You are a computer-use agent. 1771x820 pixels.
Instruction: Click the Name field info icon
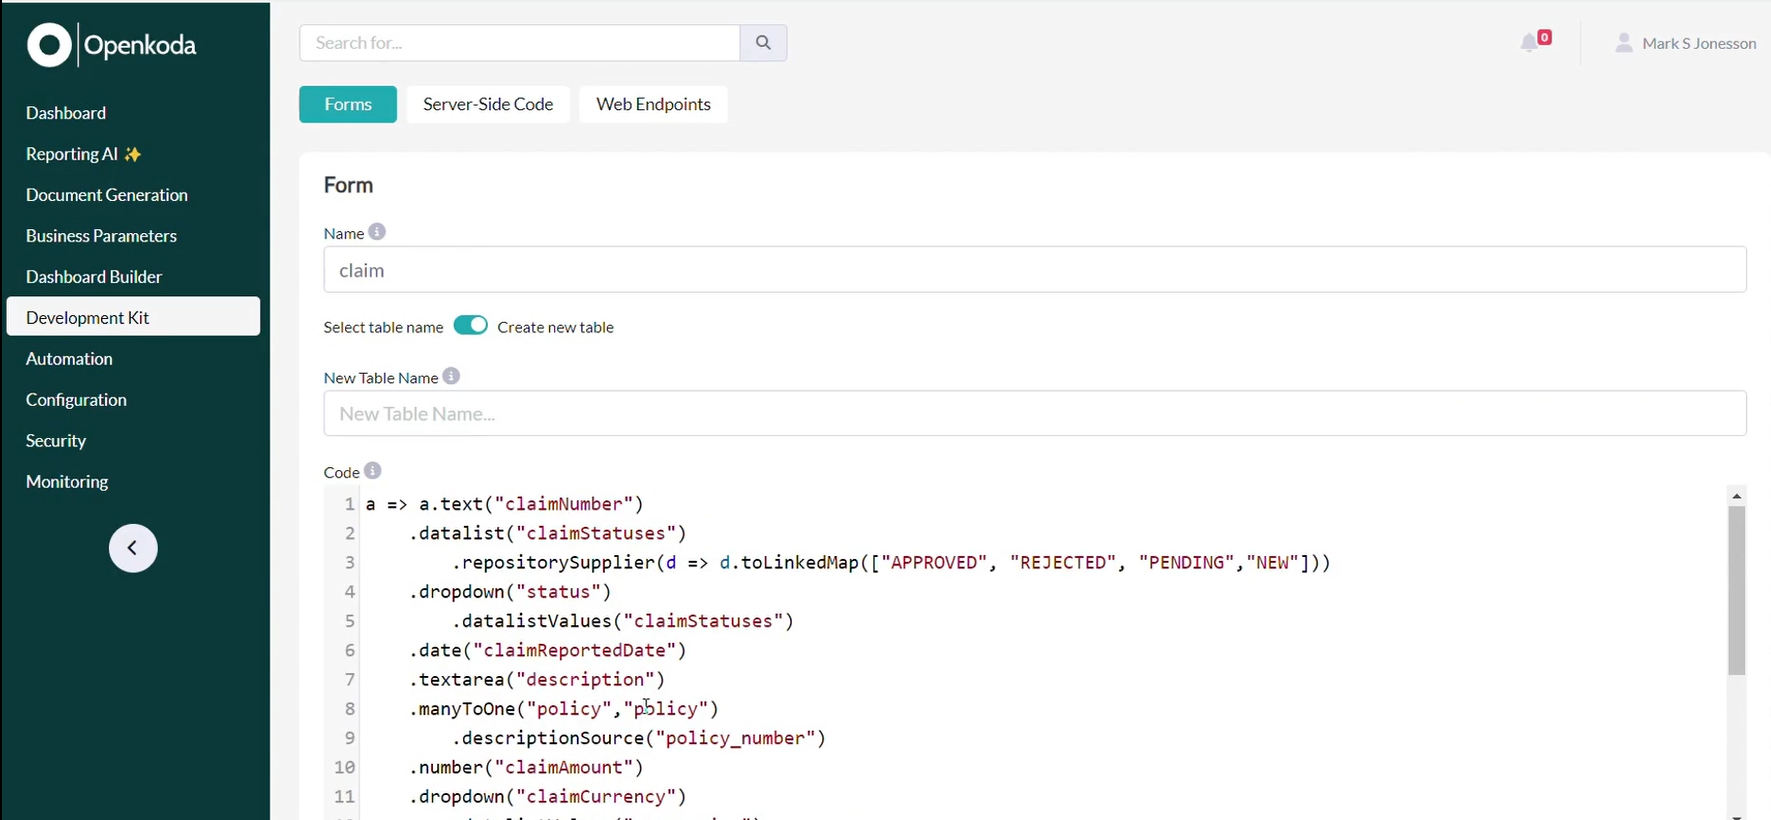pyautogui.click(x=377, y=232)
